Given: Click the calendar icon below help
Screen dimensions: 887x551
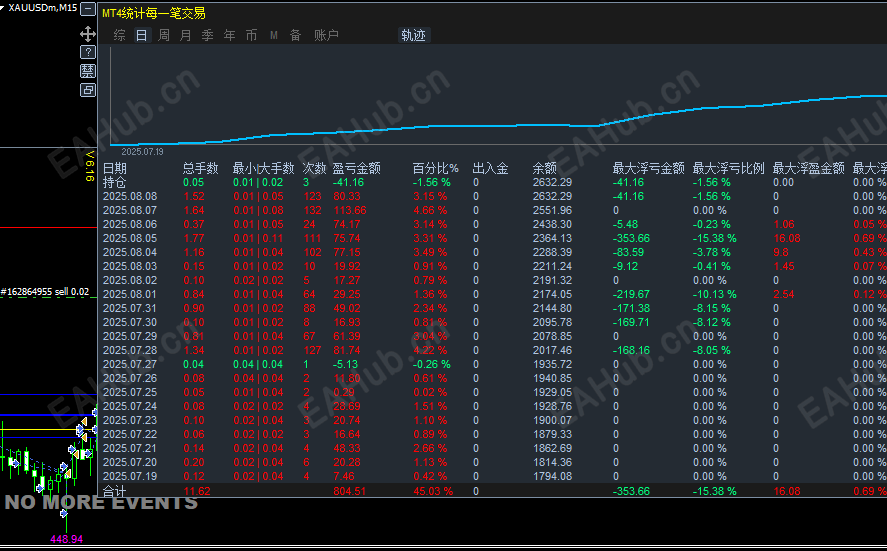Looking at the screenshot, I should point(88,71).
